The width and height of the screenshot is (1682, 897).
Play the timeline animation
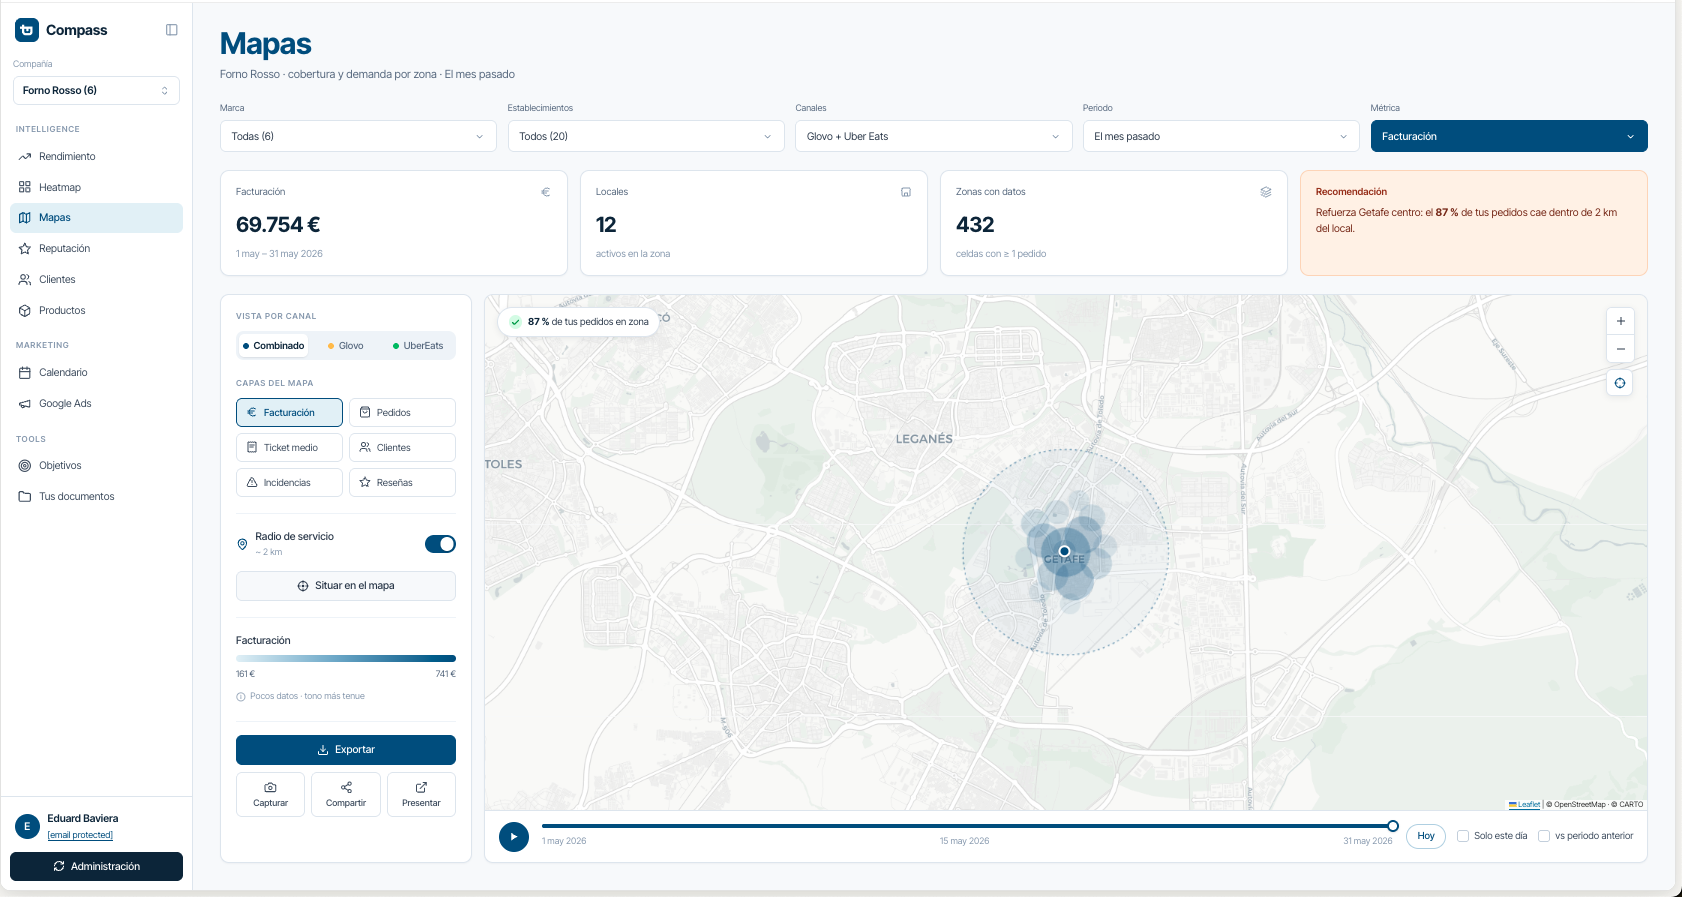tap(514, 837)
